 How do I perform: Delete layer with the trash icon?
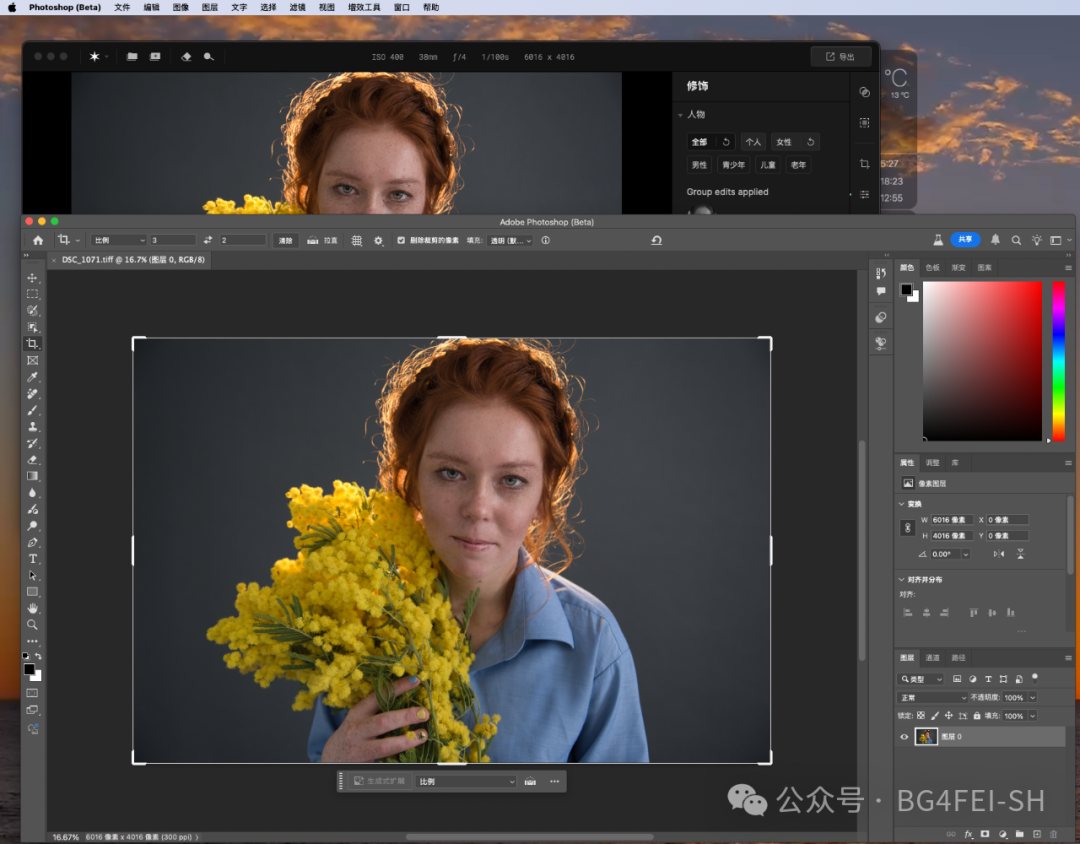pyautogui.click(x=1053, y=834)
